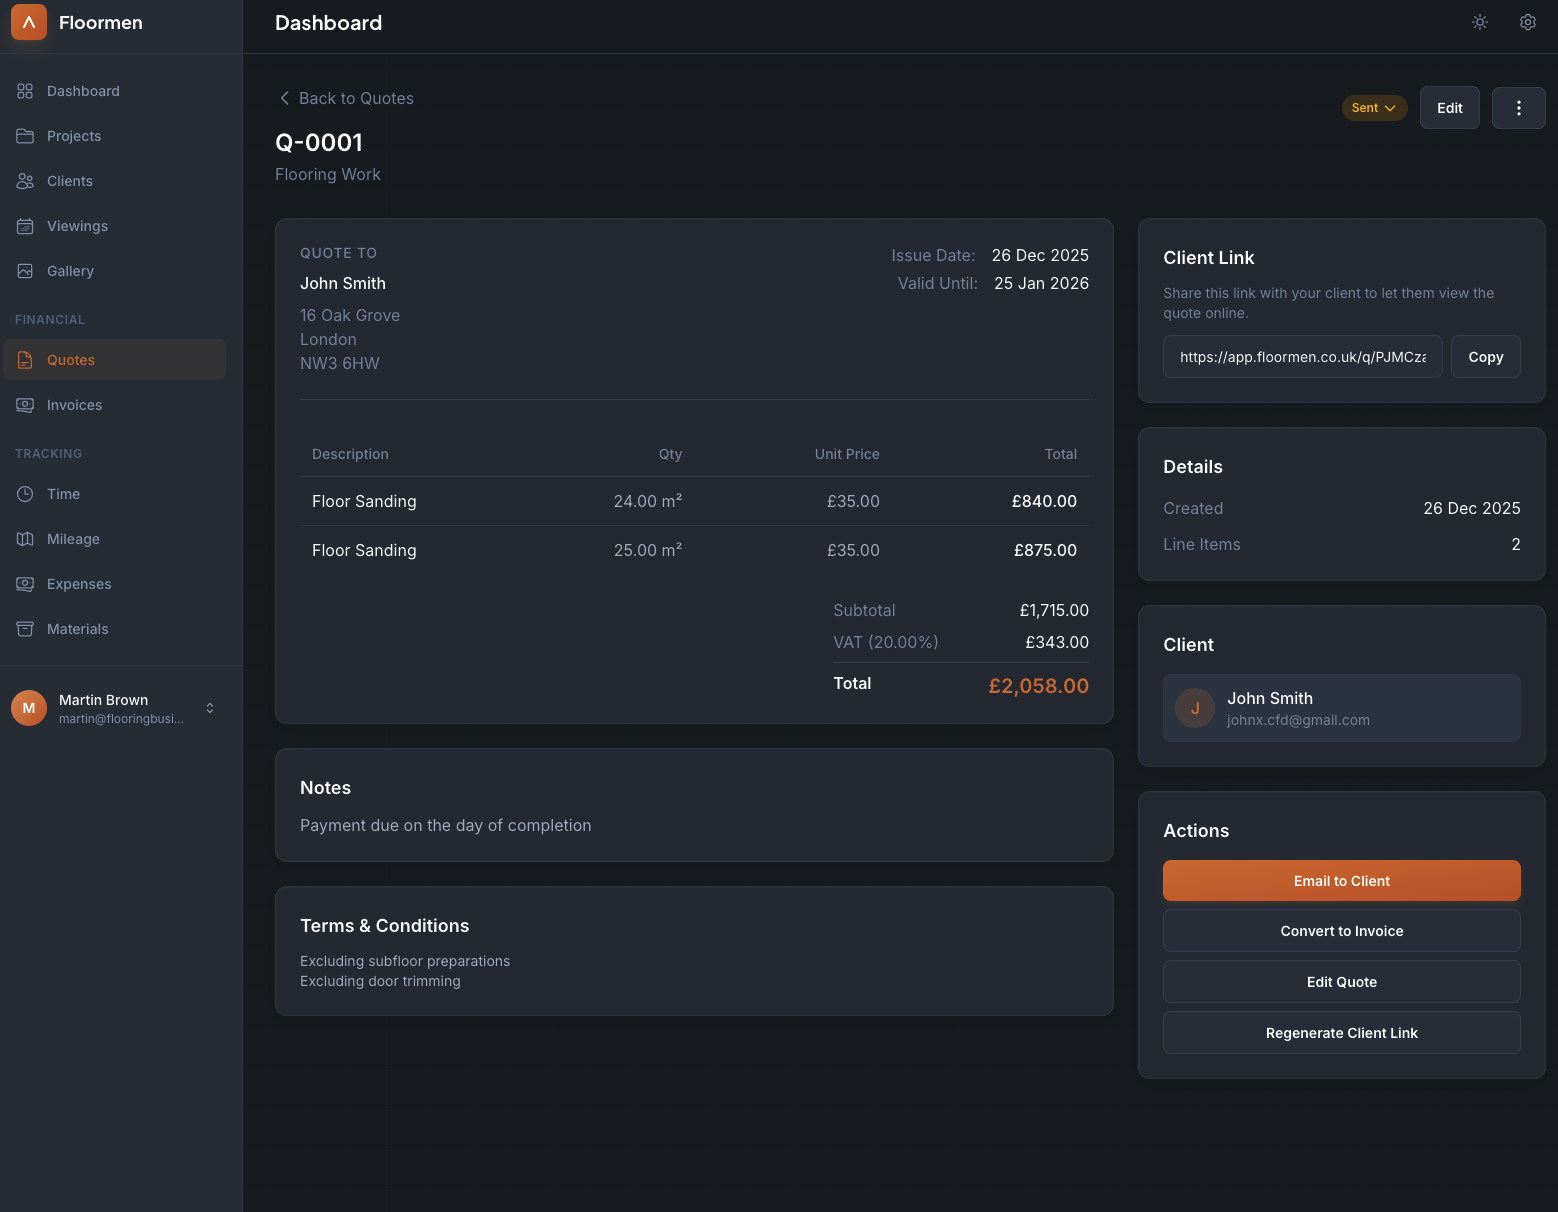Expand the Martin Brown account switcher
Image resolution: width=1558 pixels, height=1212 pixels.
210,708
